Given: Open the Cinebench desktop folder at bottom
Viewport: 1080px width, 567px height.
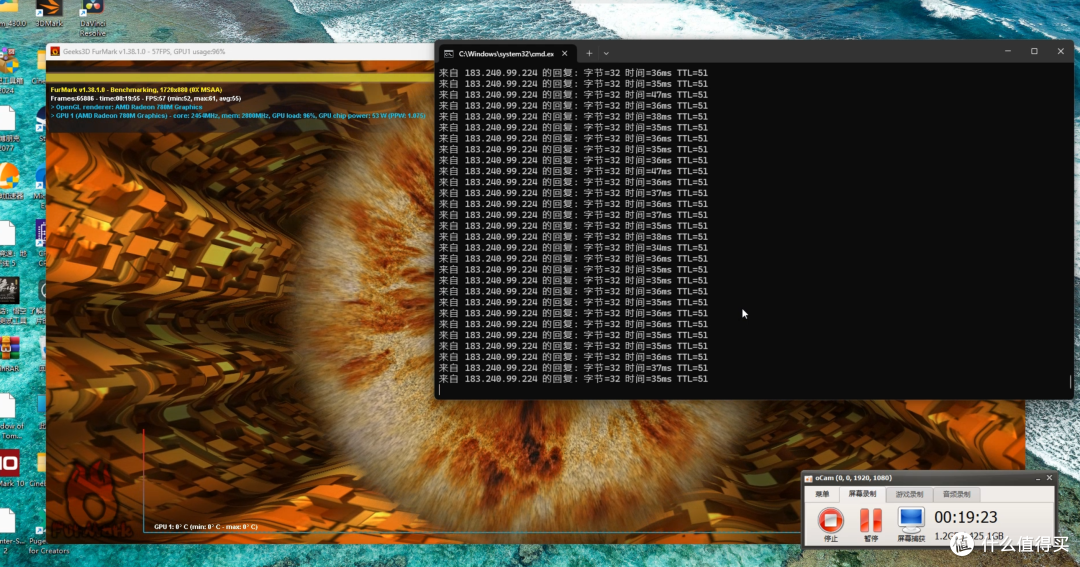Looking at the screenshot, I should pos(40,468).
